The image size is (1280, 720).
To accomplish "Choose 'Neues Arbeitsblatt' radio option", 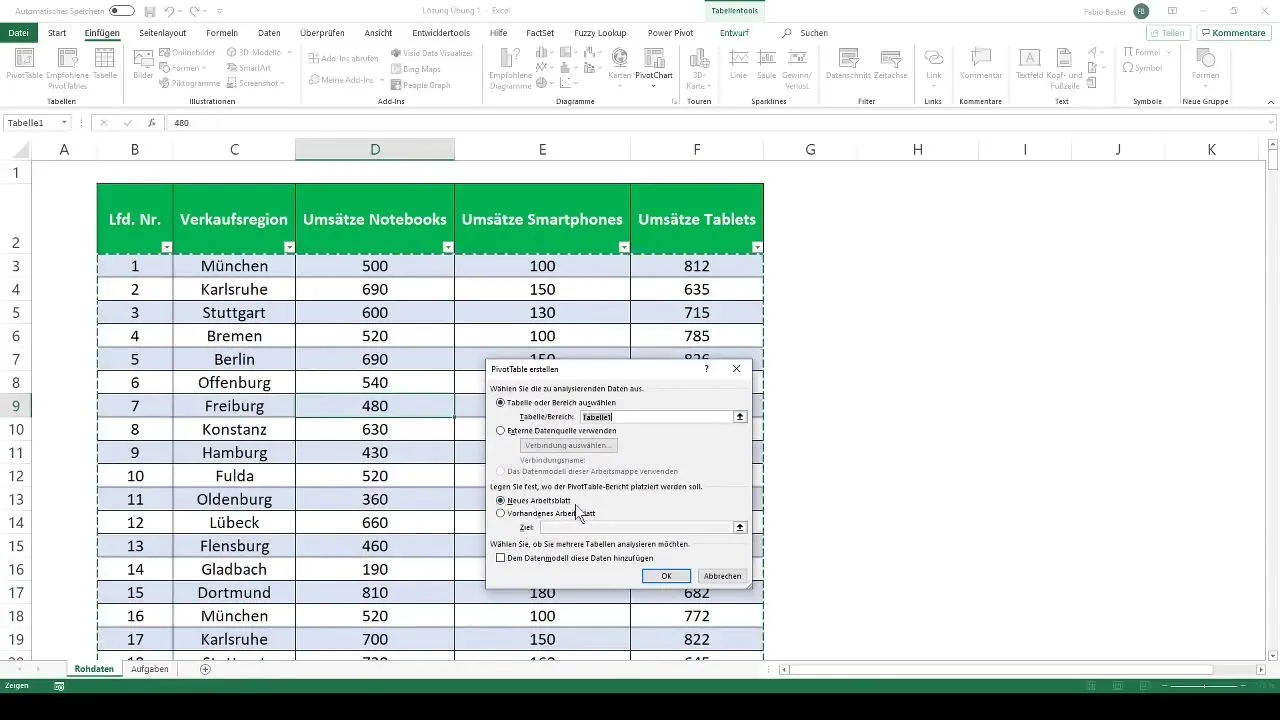I will (501, 499).
